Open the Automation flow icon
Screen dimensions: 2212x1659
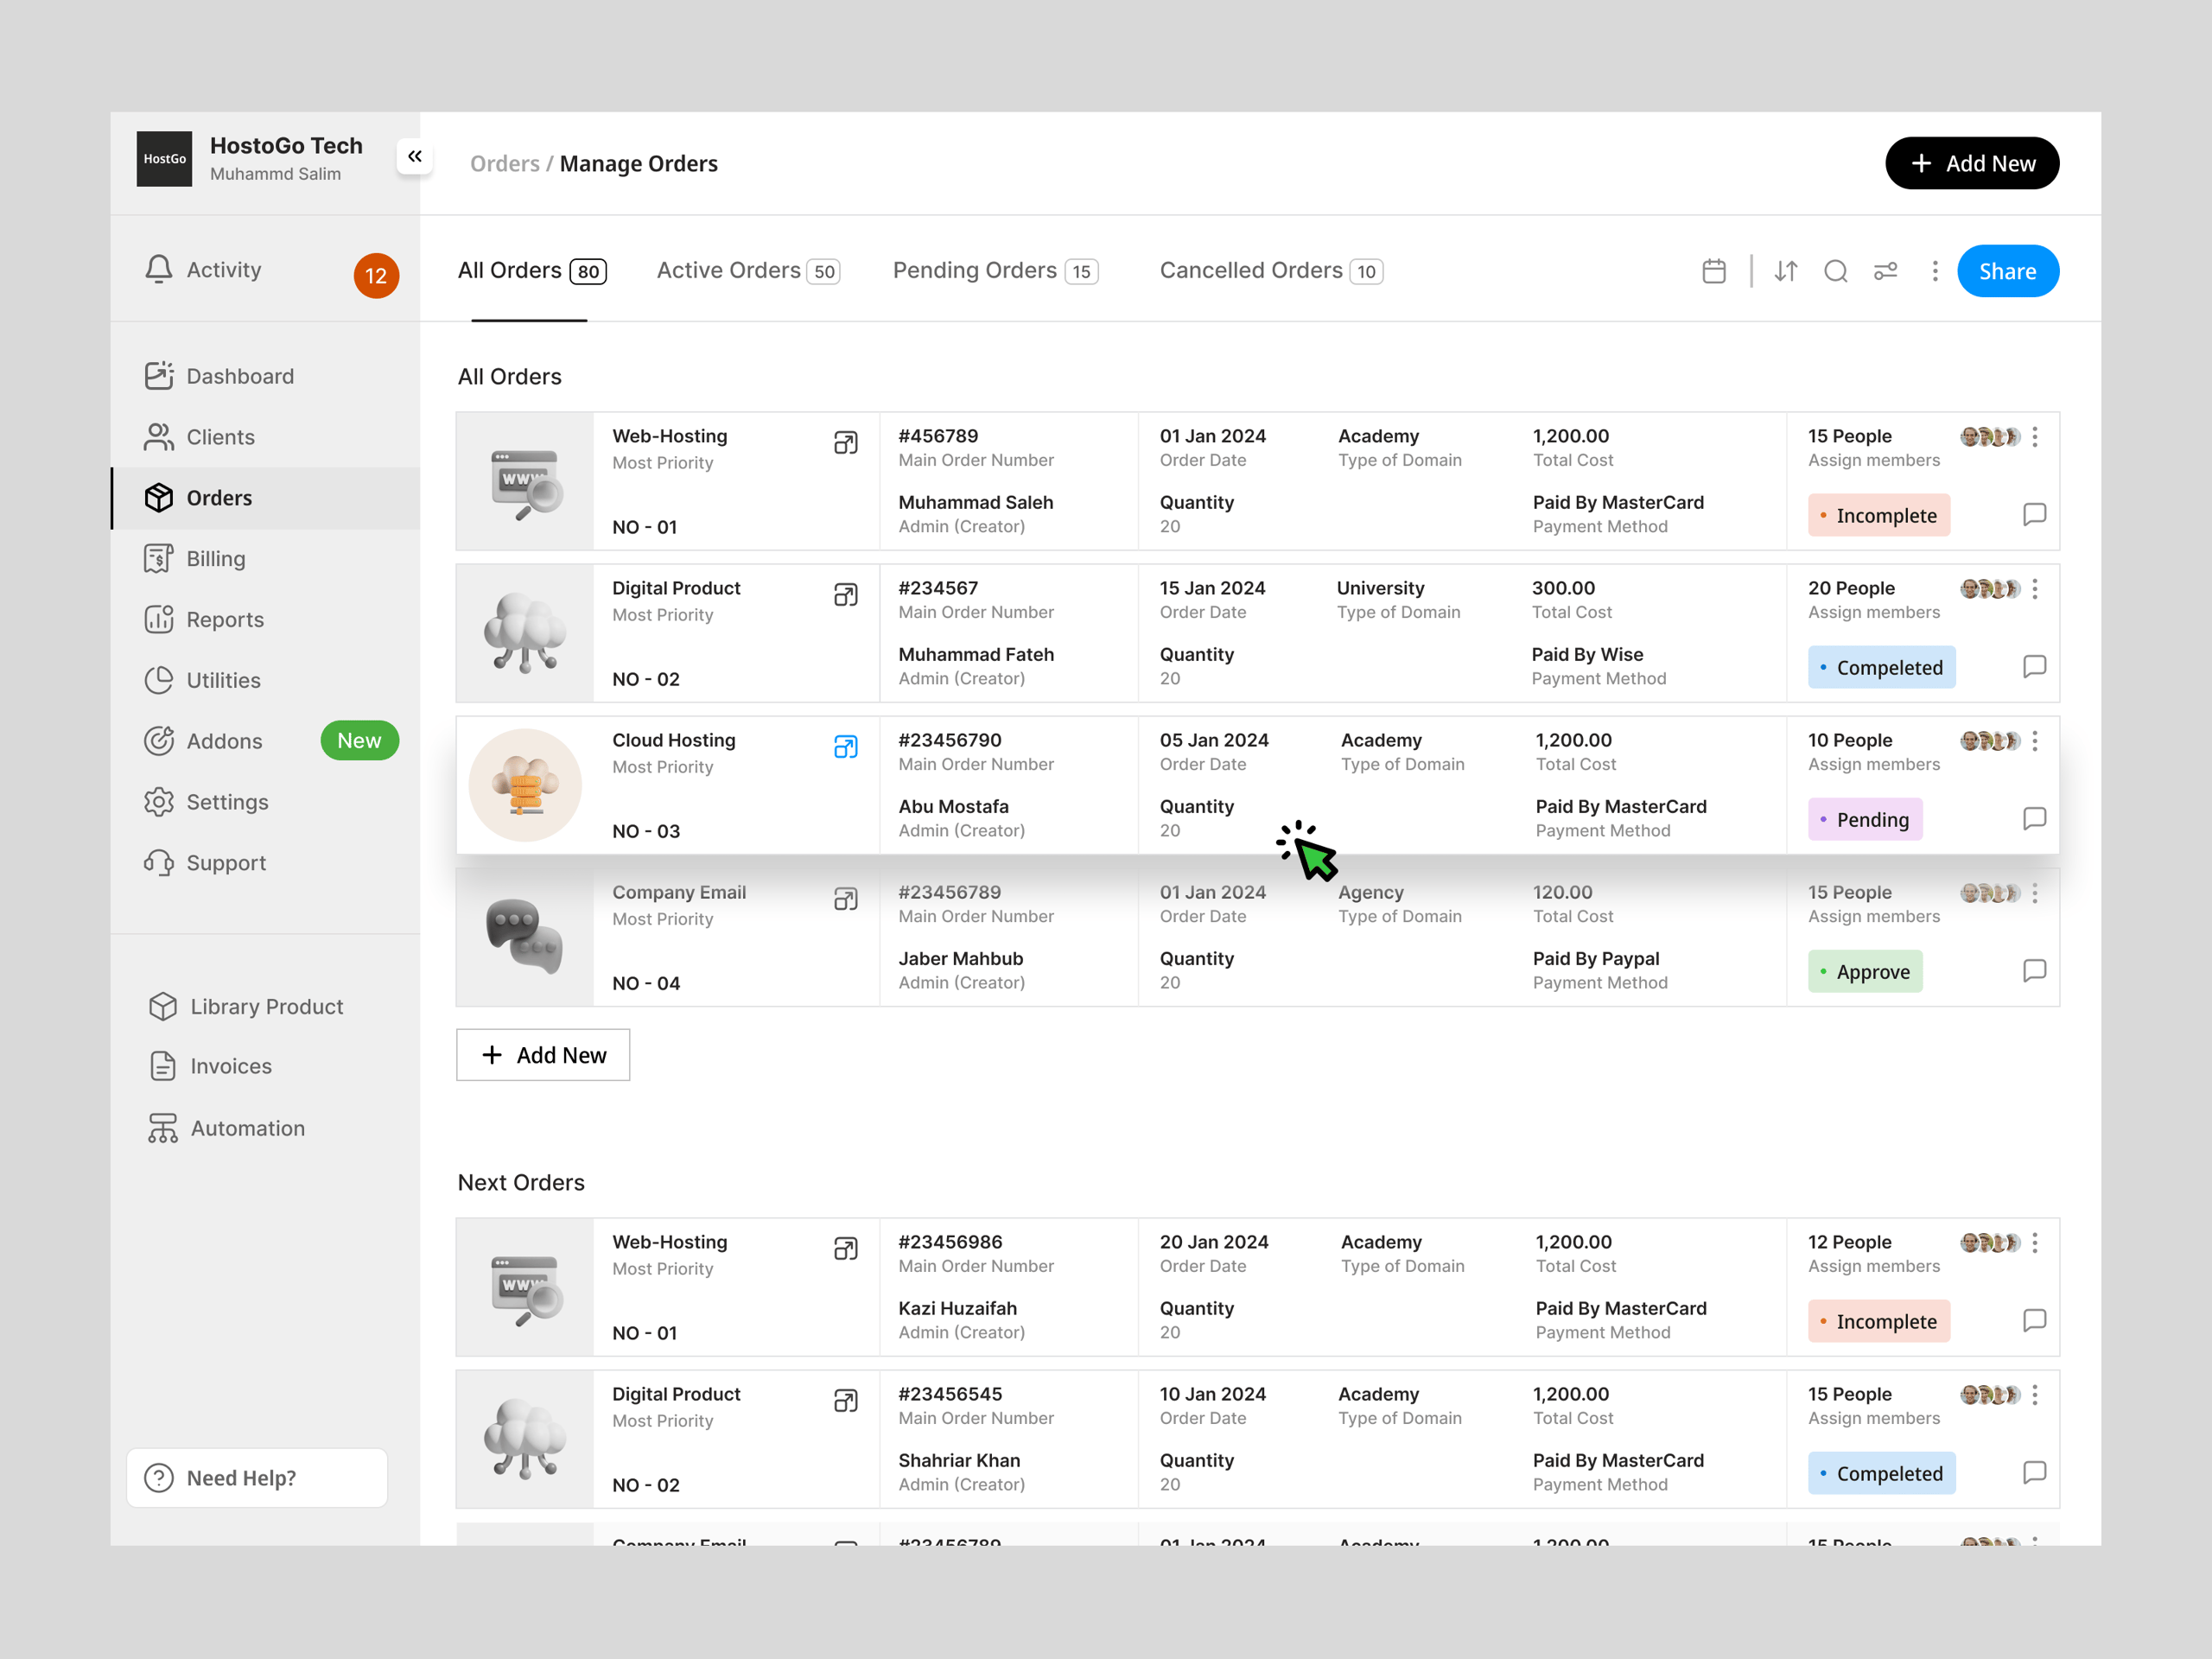163,1128
